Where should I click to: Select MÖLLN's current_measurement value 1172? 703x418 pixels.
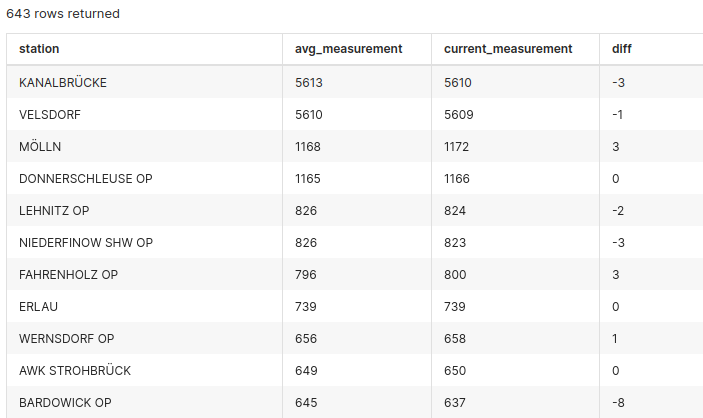click(x=460, y=146)
